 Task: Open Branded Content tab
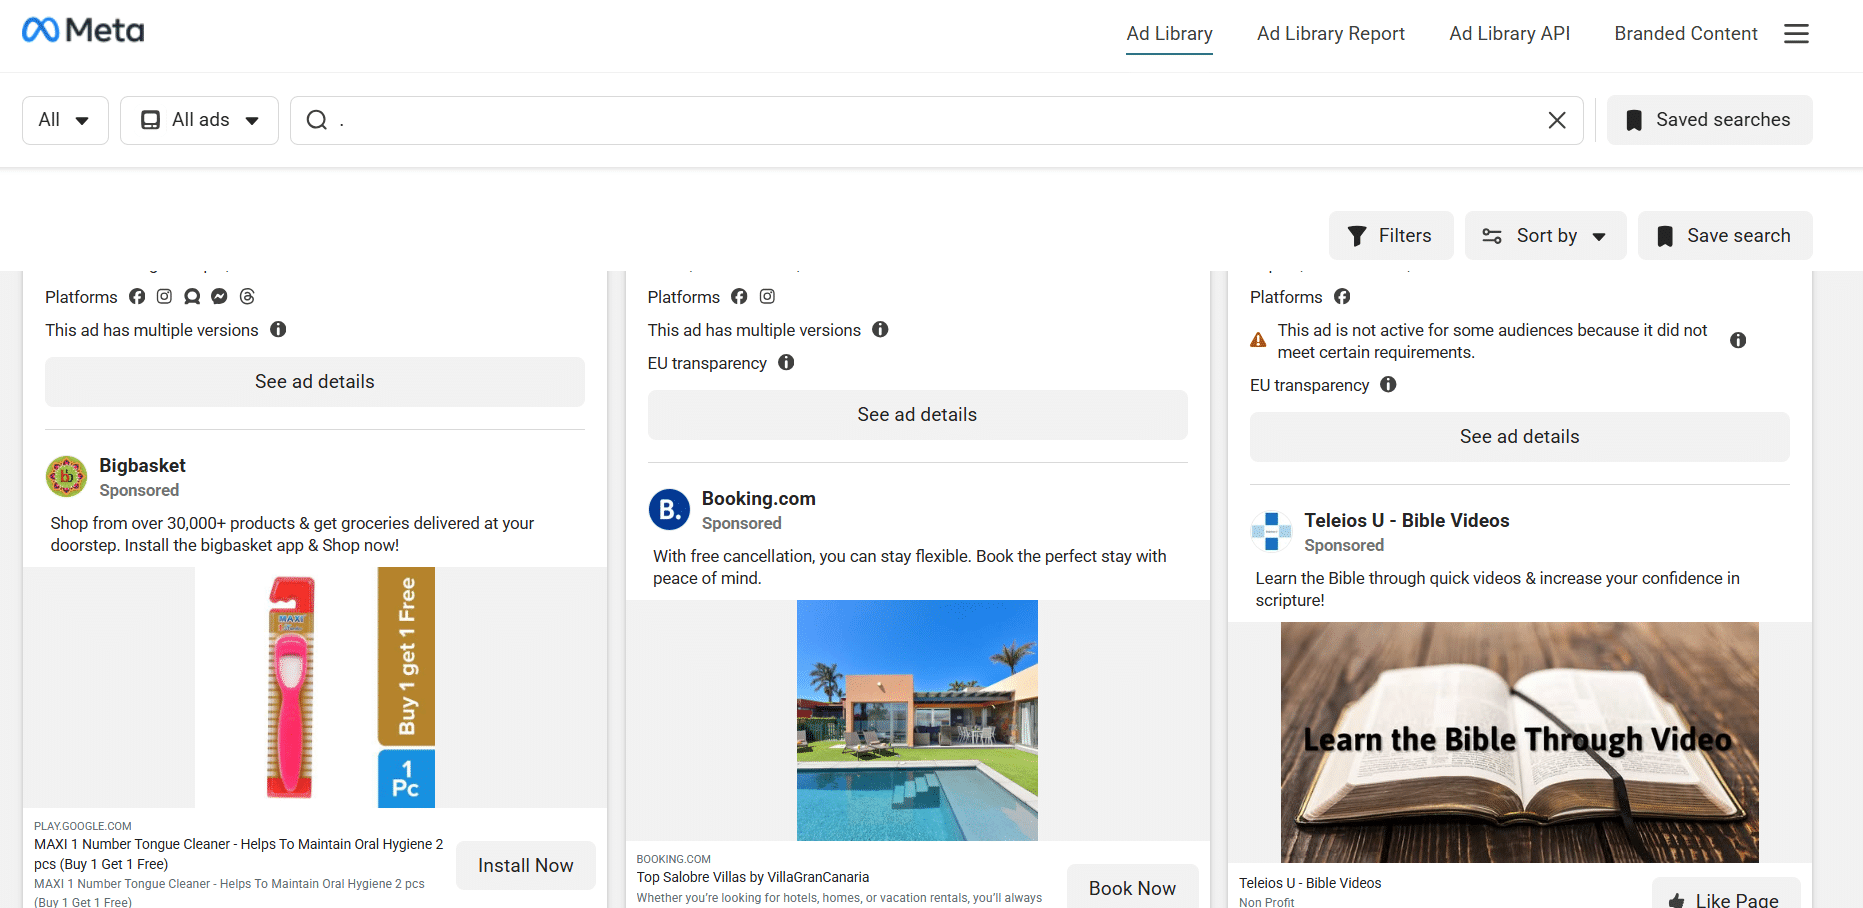pyautogui.click(x=1685, y=33)
